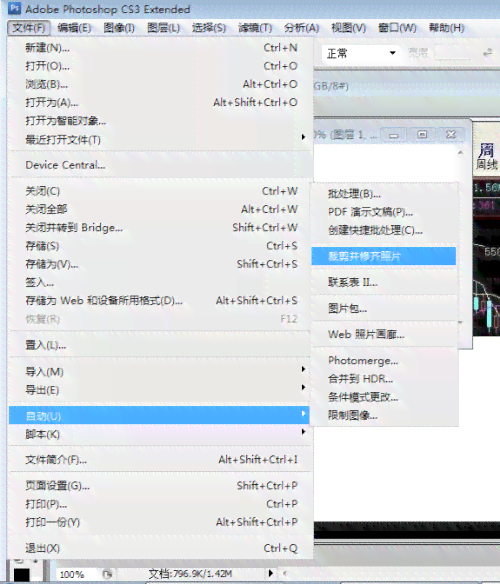Choose 存储为(V)... menu entry
The width and height of the screenshot is (500, 584).
[x=160, y=264]
